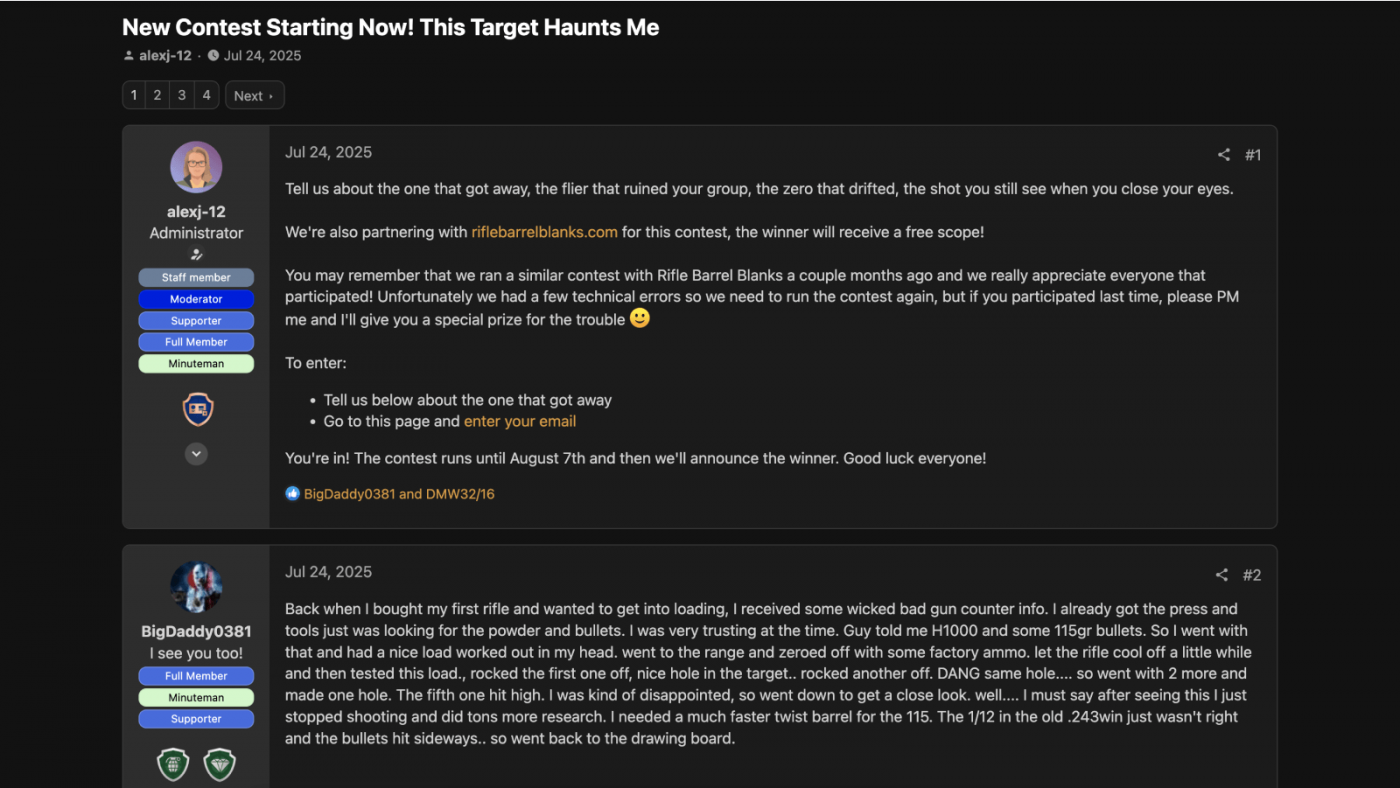Follow the enter your email link
Viewport: 1400px width, 788px height.
520,421
